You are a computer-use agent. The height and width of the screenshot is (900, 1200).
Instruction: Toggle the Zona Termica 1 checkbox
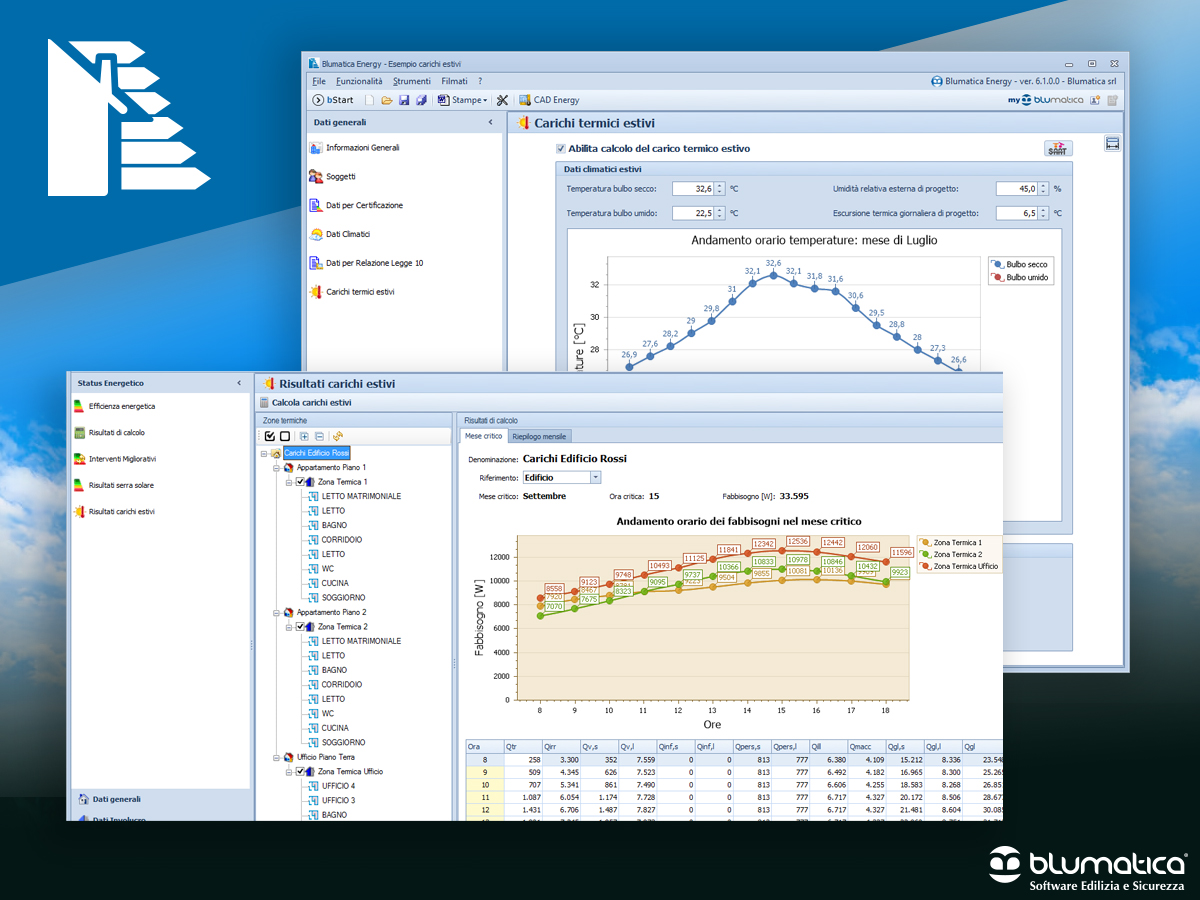301,482
